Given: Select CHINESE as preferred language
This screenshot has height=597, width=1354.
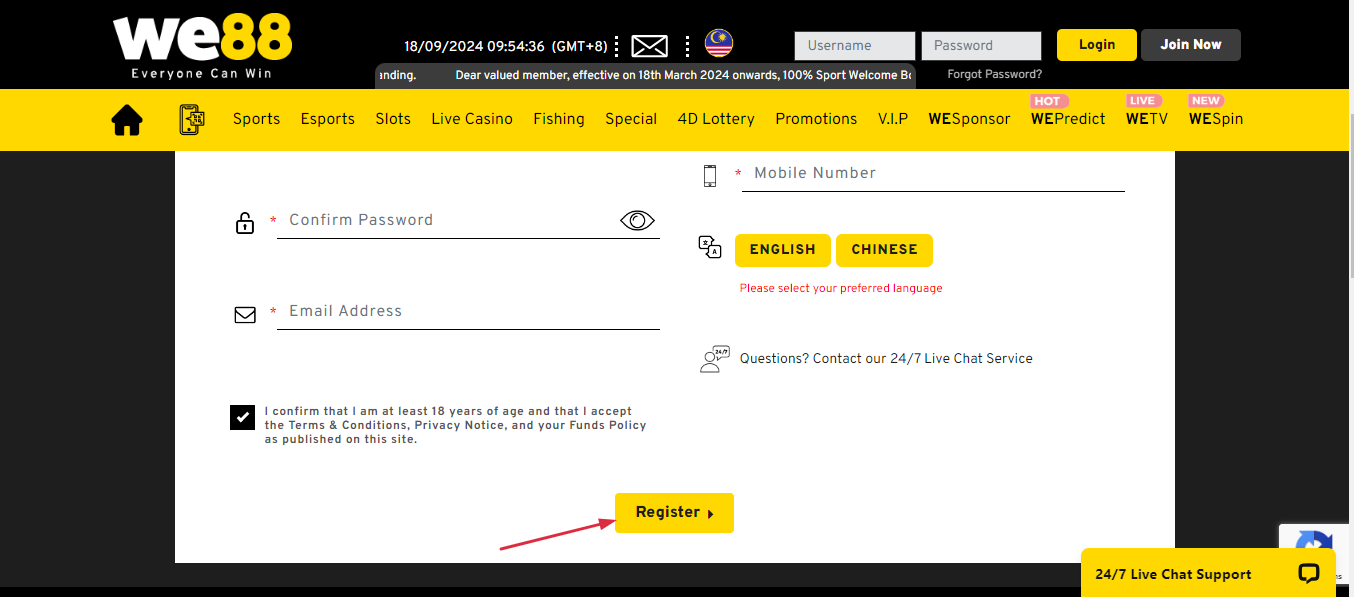Looking at the screenshot, I should (x=884, y=250).
